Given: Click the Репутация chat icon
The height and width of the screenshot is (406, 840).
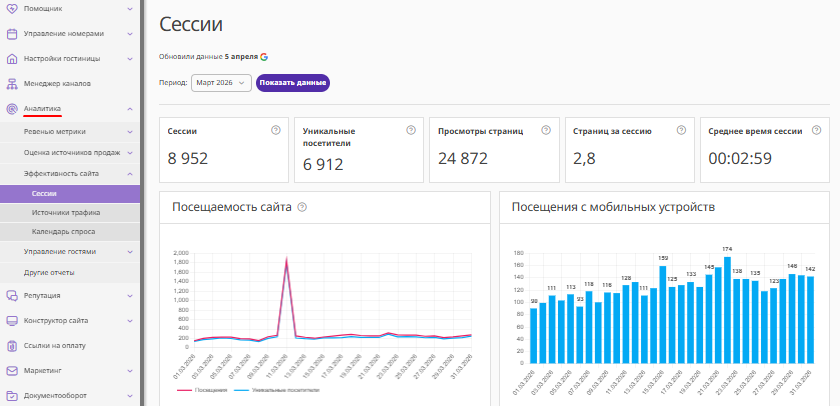Looking at the screenshot, I should [x=12, y=295].
